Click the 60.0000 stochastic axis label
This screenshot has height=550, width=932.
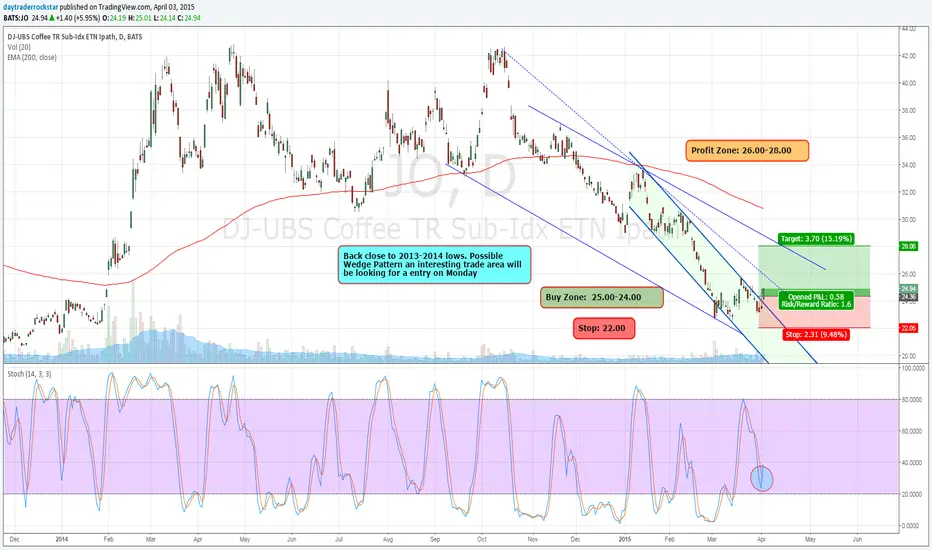912,431
